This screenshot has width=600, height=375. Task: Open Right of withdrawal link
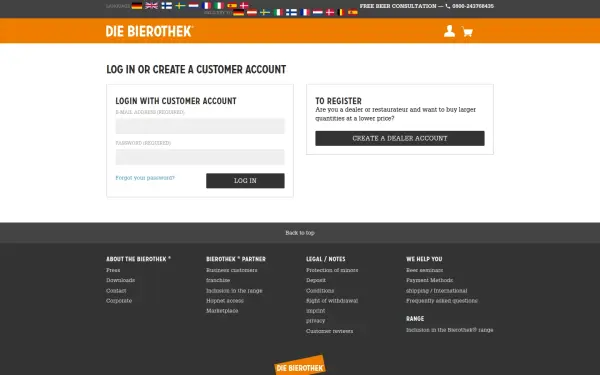pos(332,300)
